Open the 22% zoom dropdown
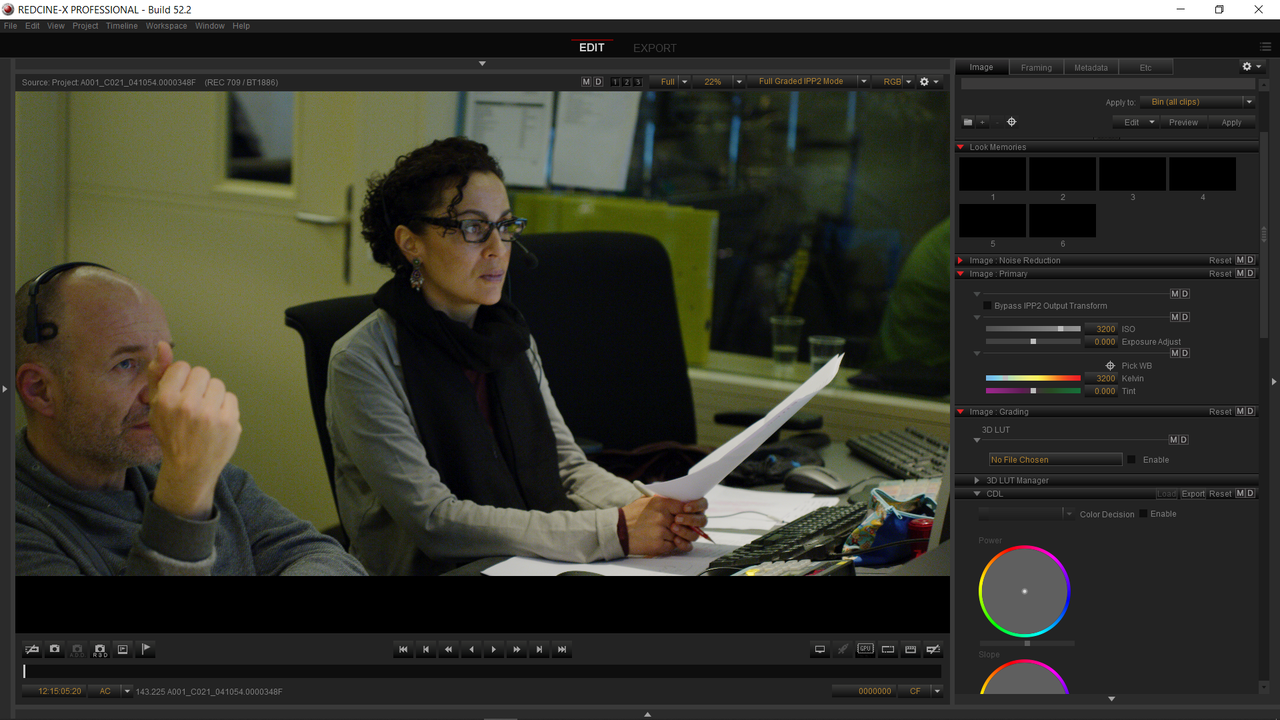Viewport: 1280px width, 720px height. pyautogui.click(x=720, y=82)
